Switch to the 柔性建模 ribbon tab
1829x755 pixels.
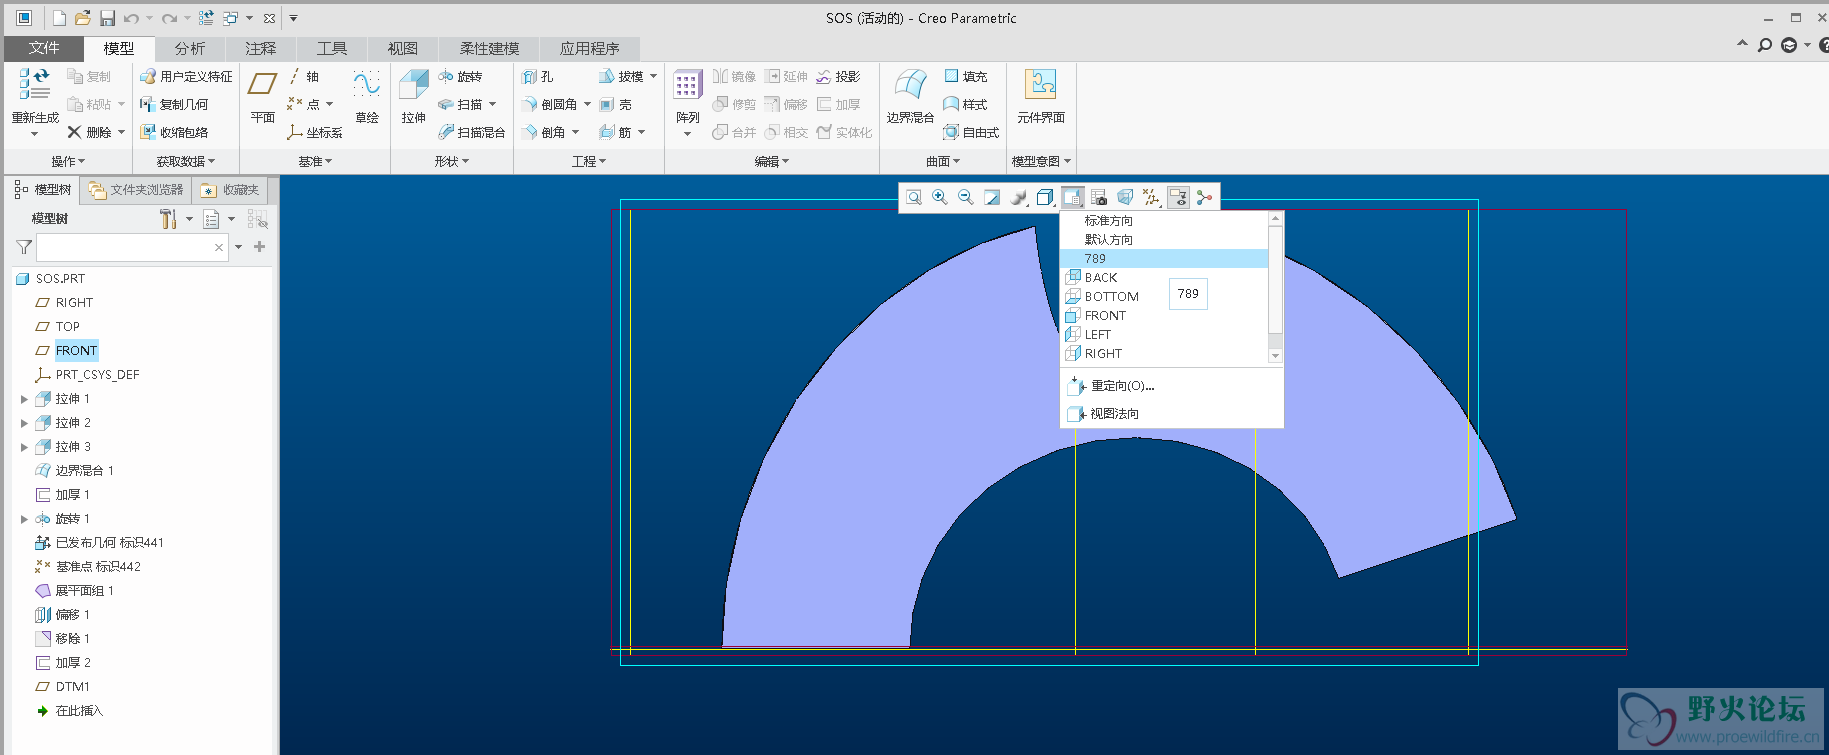(489, 48)
